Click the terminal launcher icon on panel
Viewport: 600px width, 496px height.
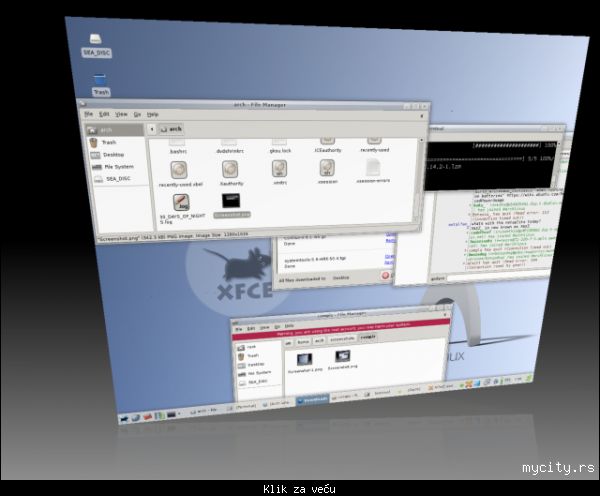pos(171,414)
